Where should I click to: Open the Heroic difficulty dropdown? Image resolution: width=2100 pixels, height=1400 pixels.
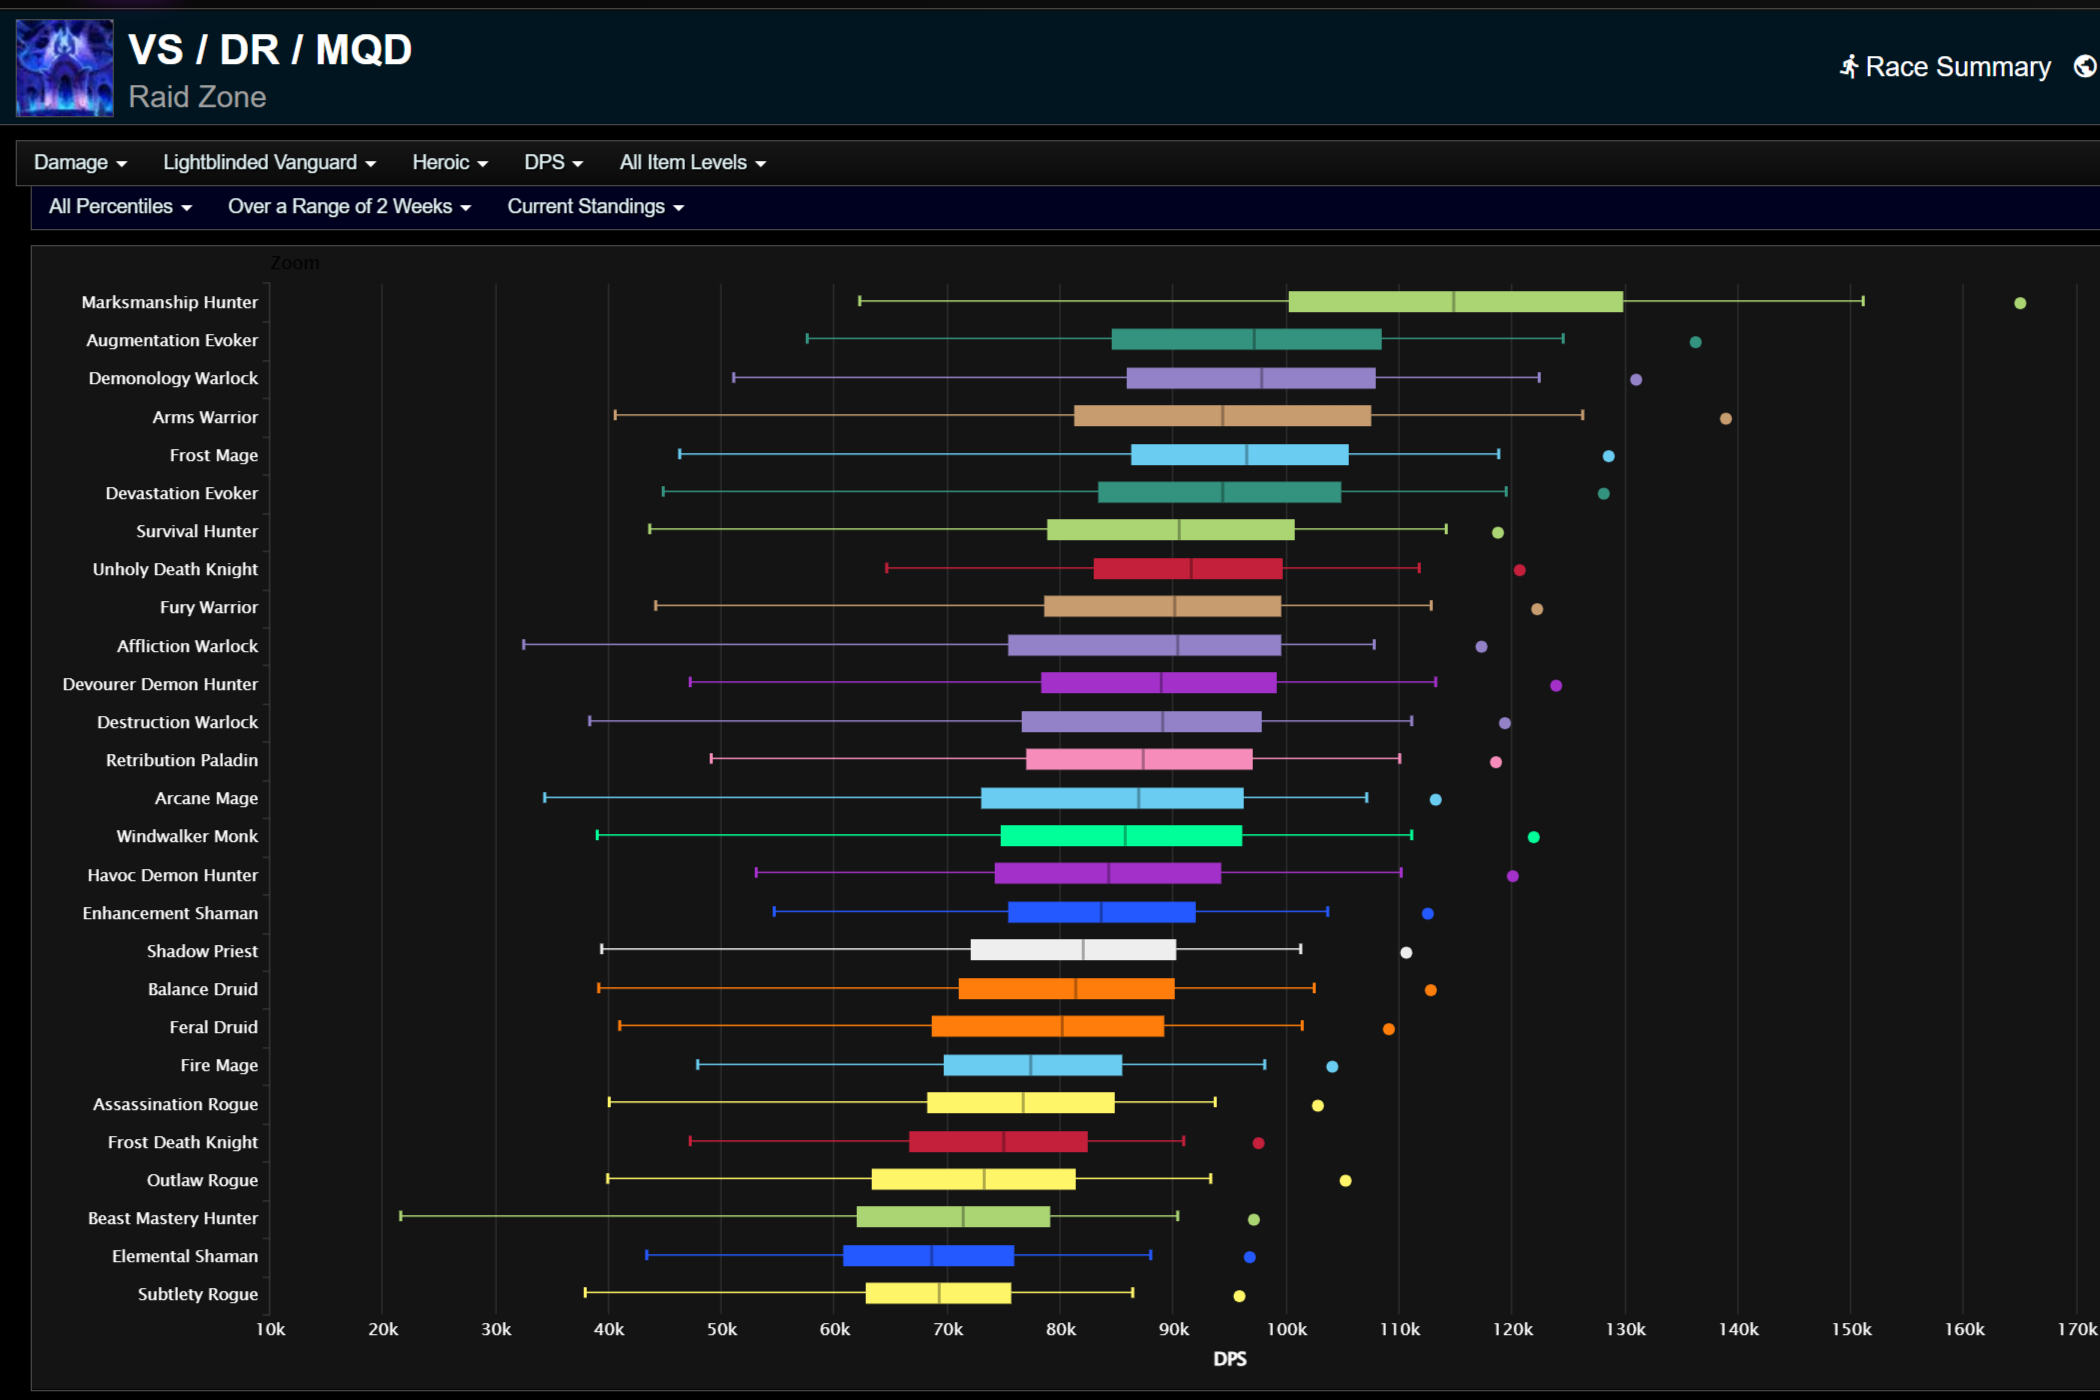449,163
